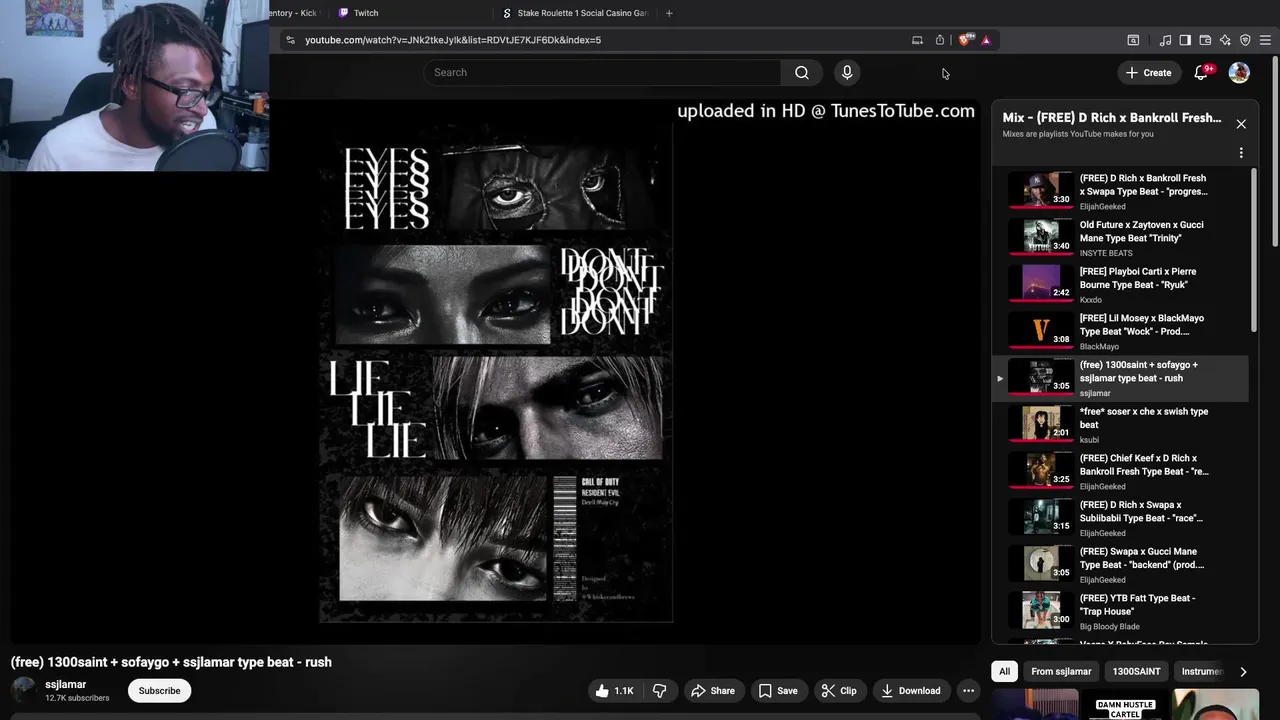The height and width of the screenshot is (720, 1280).
Task: Play D Rich x Swapa 'race' beat
Action: click(1120, 518)
